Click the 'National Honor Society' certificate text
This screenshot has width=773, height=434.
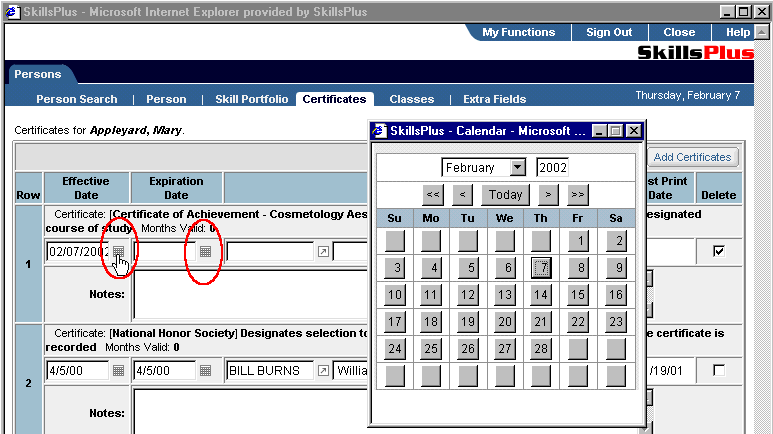173,333
